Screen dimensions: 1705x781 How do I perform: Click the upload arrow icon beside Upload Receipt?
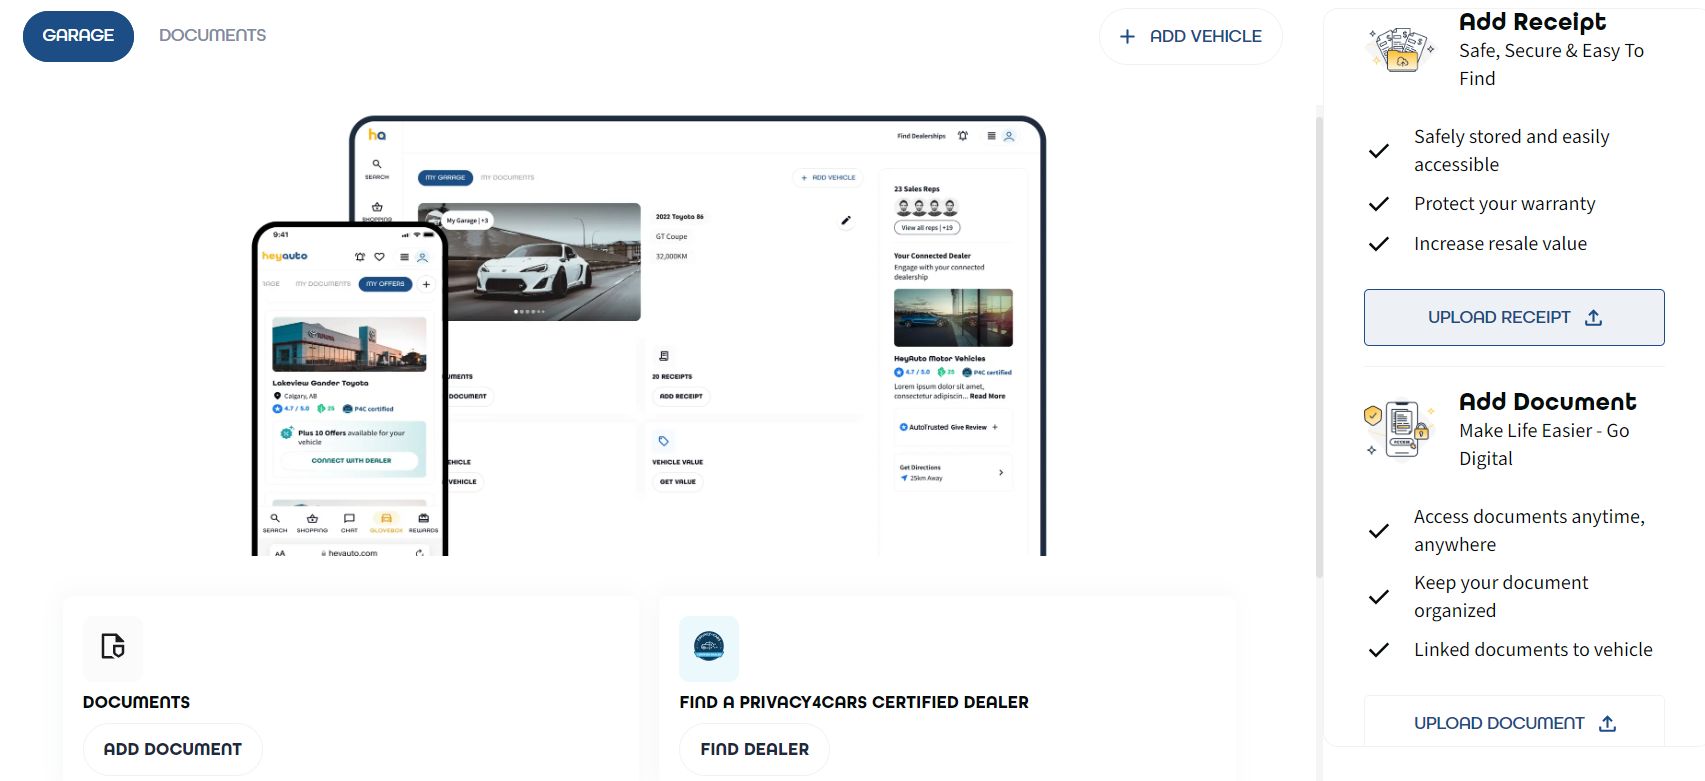1594,317
